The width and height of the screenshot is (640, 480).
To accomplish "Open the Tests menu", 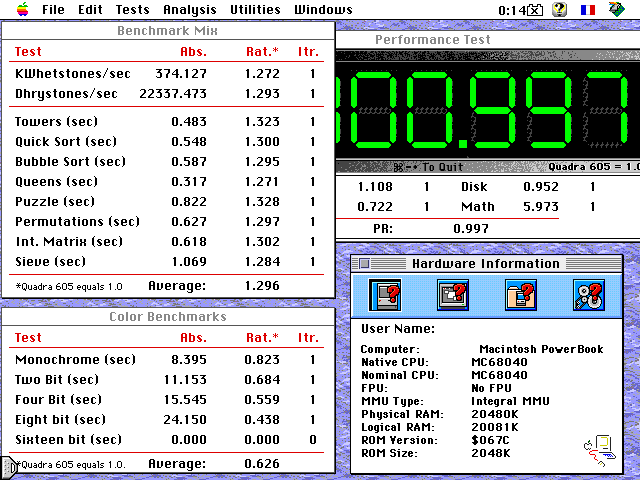I will coord(133,9).
